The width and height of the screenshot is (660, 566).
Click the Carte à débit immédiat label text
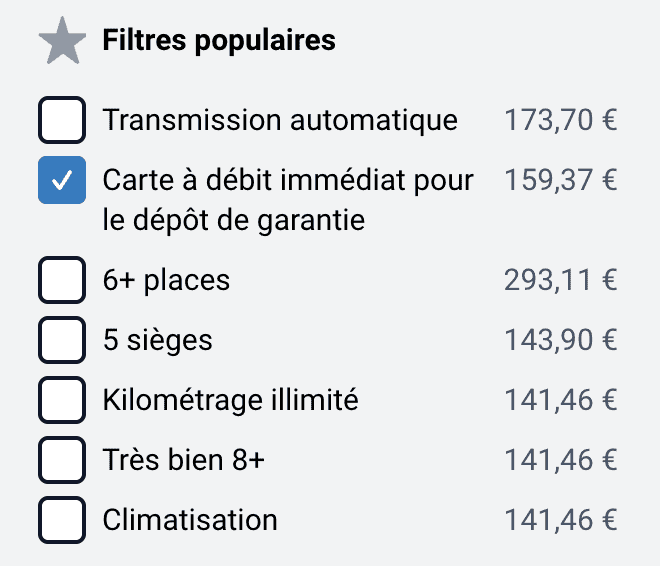(288, 199)
